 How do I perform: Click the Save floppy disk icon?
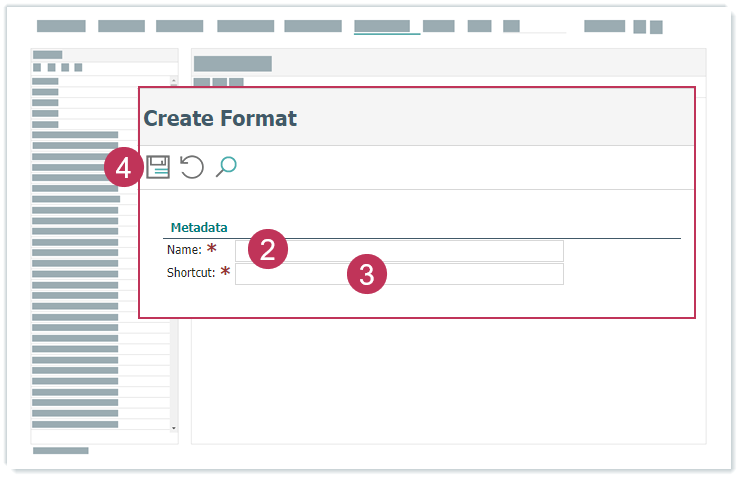158,167
